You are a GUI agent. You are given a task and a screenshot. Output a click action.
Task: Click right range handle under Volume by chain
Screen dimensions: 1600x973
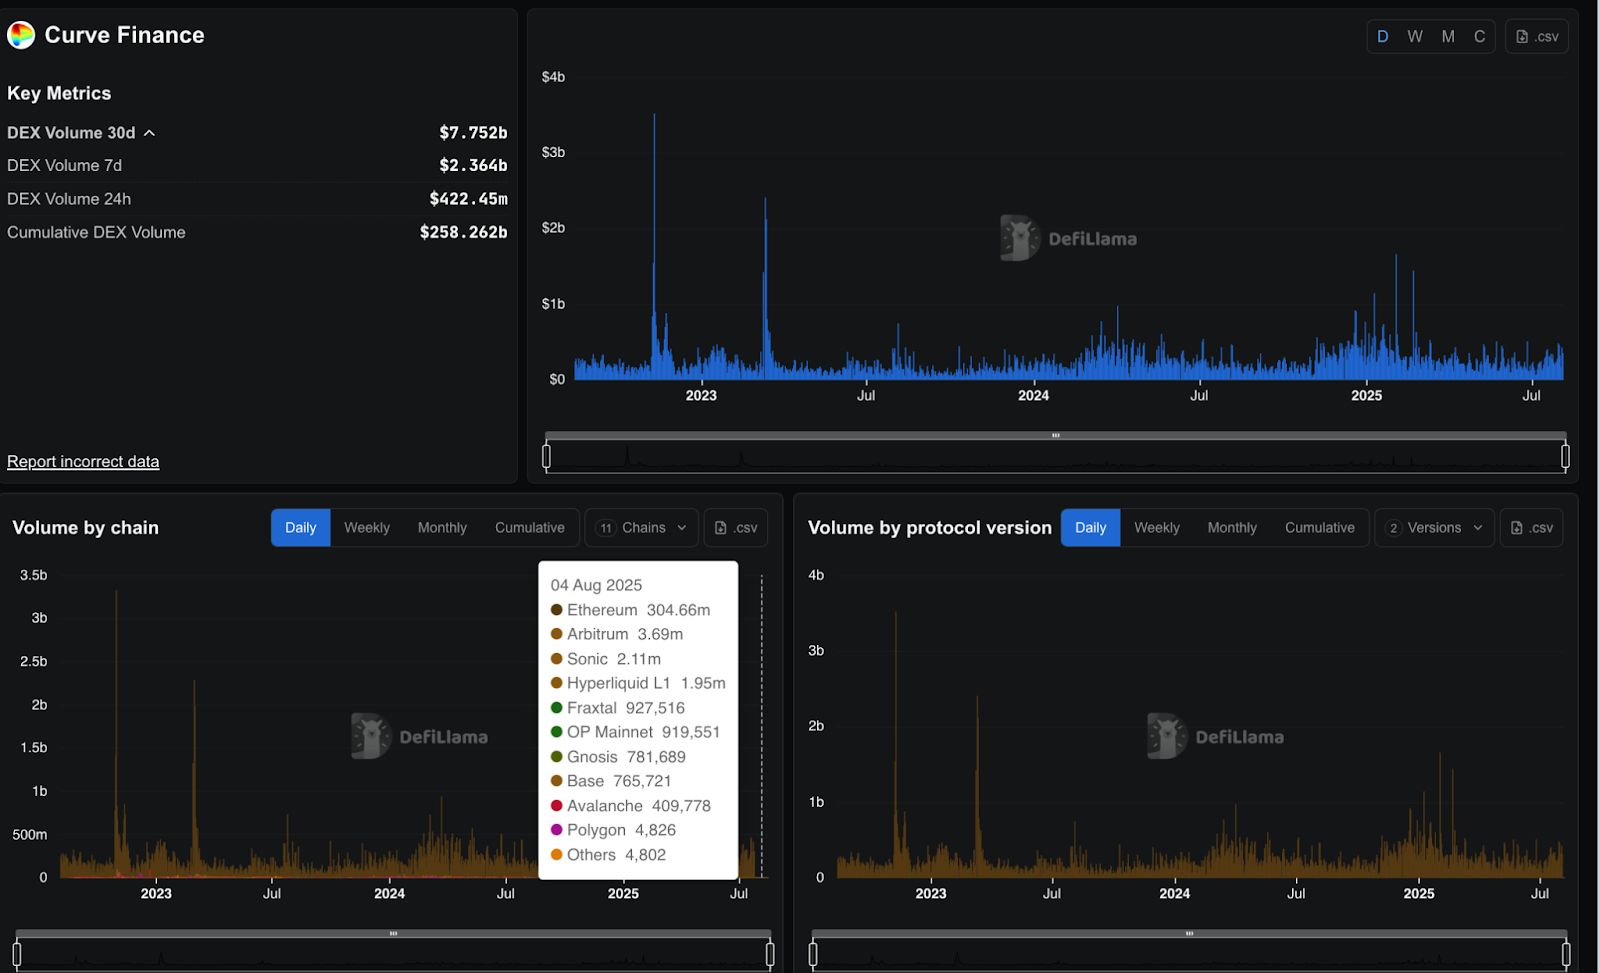pyautogui.click(x=770, y=954)
